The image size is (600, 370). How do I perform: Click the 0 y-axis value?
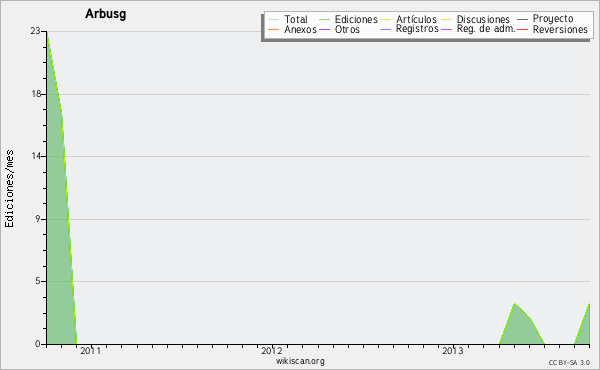click(38, 344)
